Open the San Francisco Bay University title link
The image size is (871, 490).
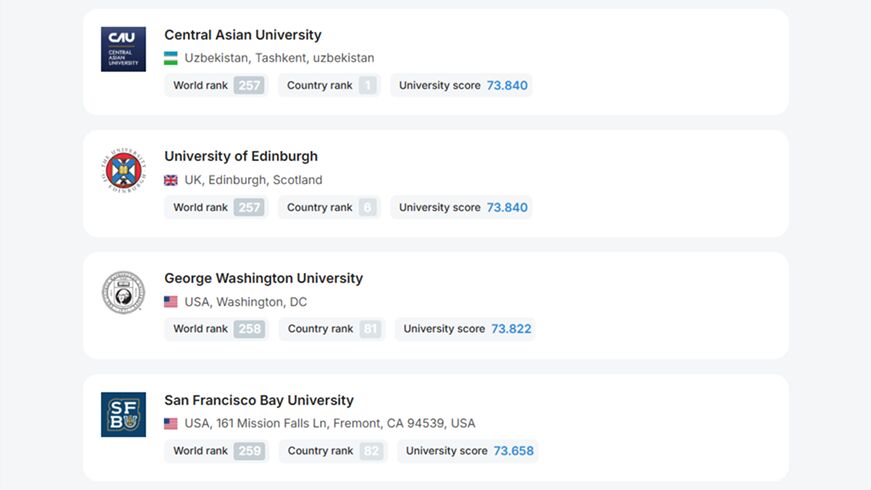point(259,400)
